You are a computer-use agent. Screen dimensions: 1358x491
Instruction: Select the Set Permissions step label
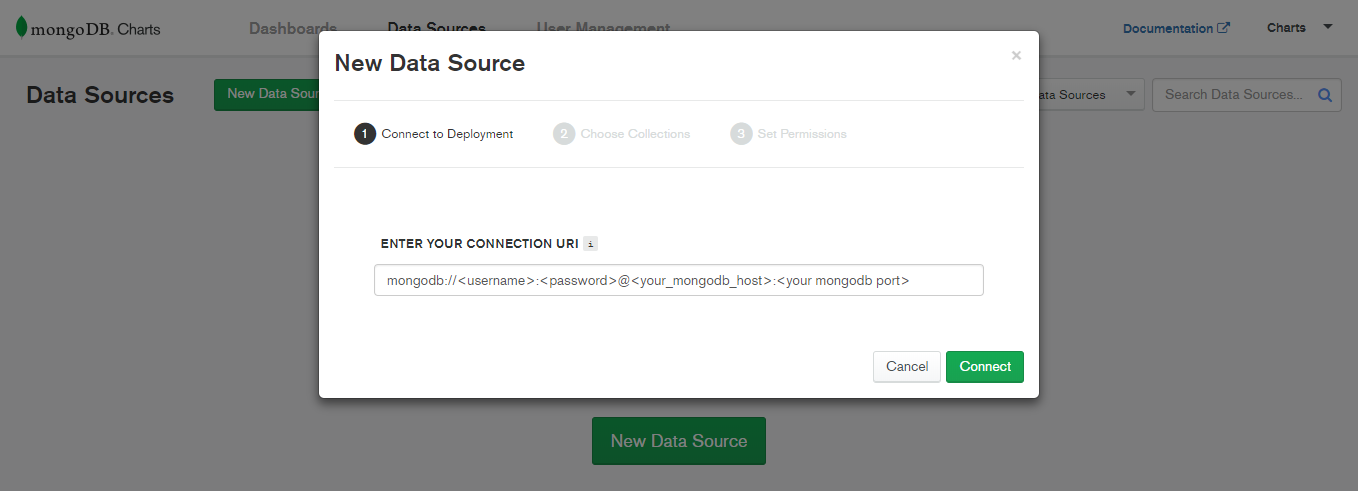[802, 134]
